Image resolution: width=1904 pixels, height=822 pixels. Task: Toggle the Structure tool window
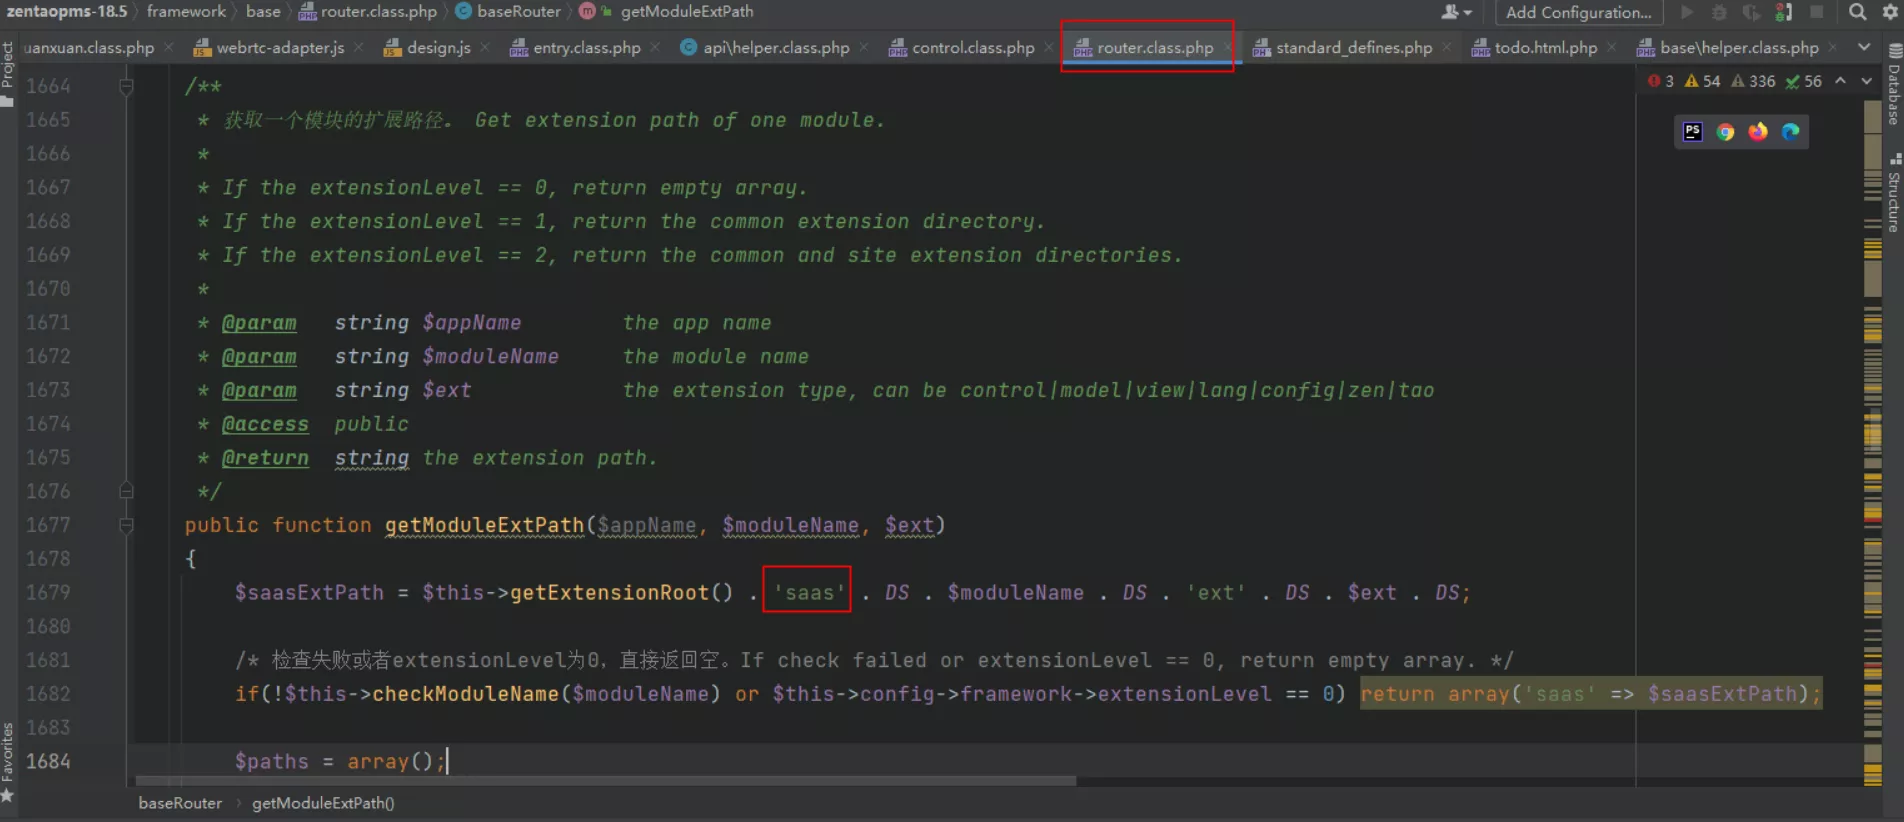click(1894, 195)
